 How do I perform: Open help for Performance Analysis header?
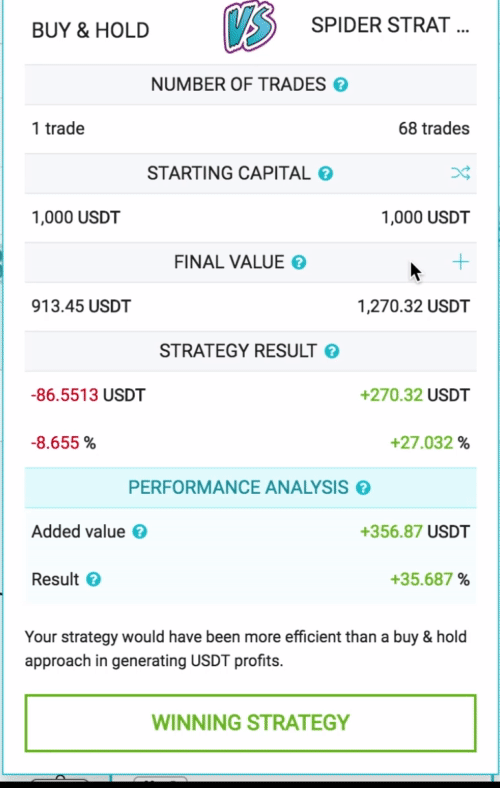pyautogui.click(x=363, y=487)
